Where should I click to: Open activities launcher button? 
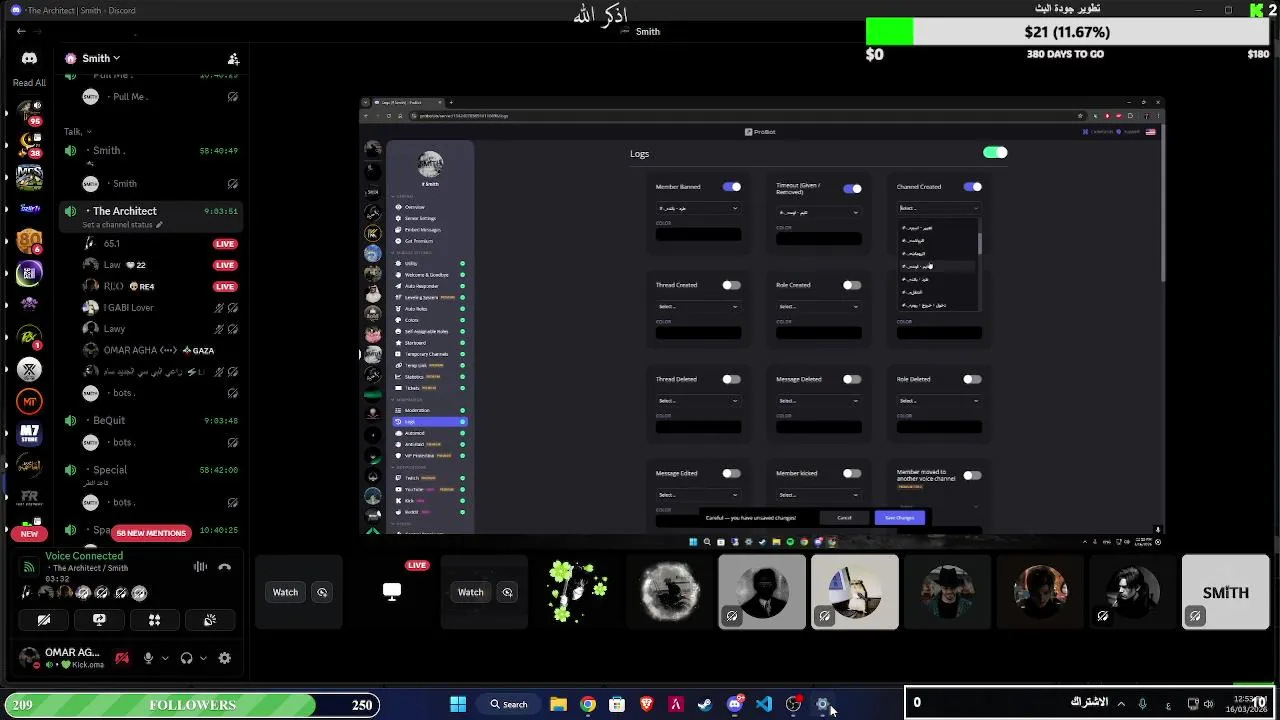coord(154,620)
